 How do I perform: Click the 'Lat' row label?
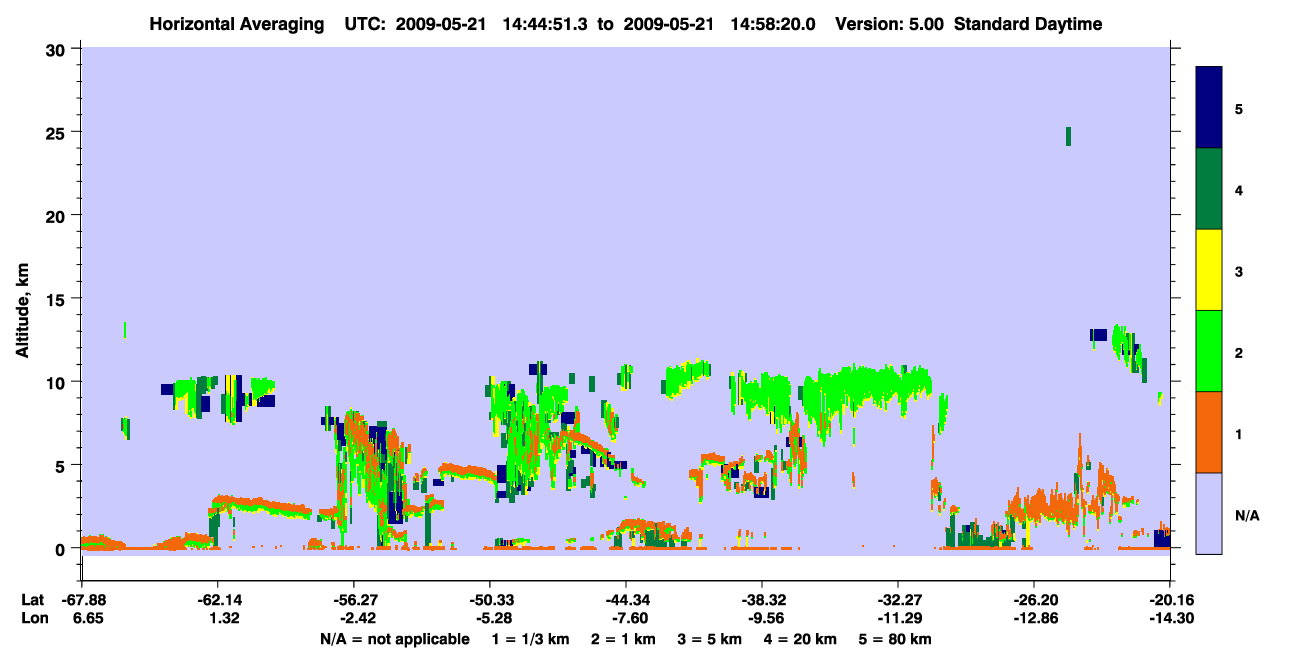click(33, 600)
